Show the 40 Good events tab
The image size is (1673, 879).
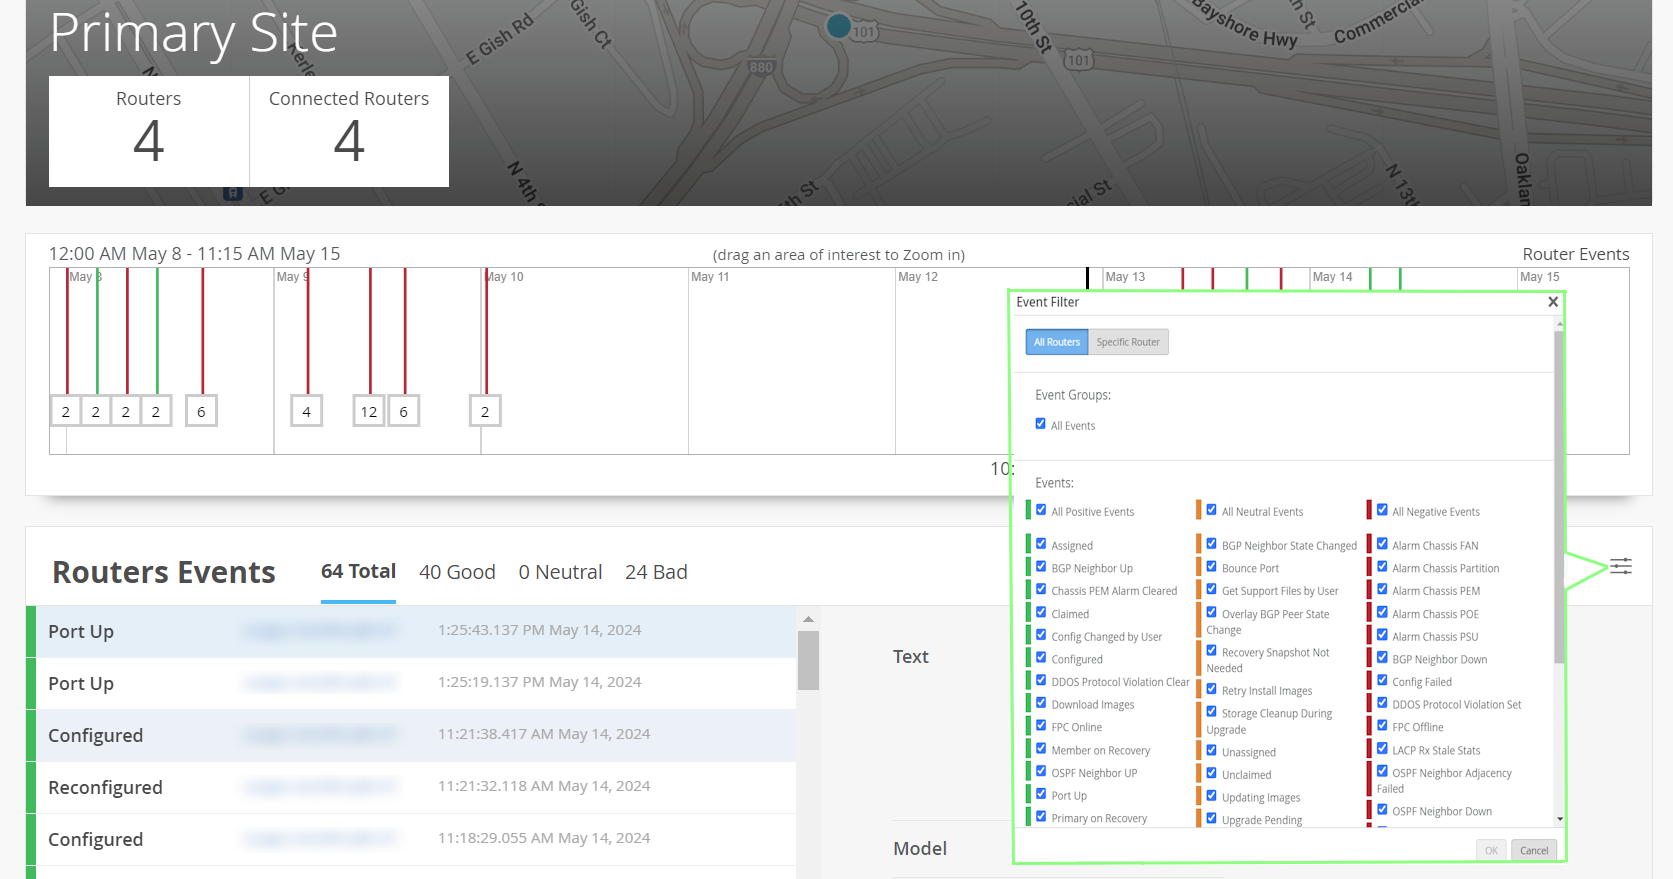(x=457, y=572)
